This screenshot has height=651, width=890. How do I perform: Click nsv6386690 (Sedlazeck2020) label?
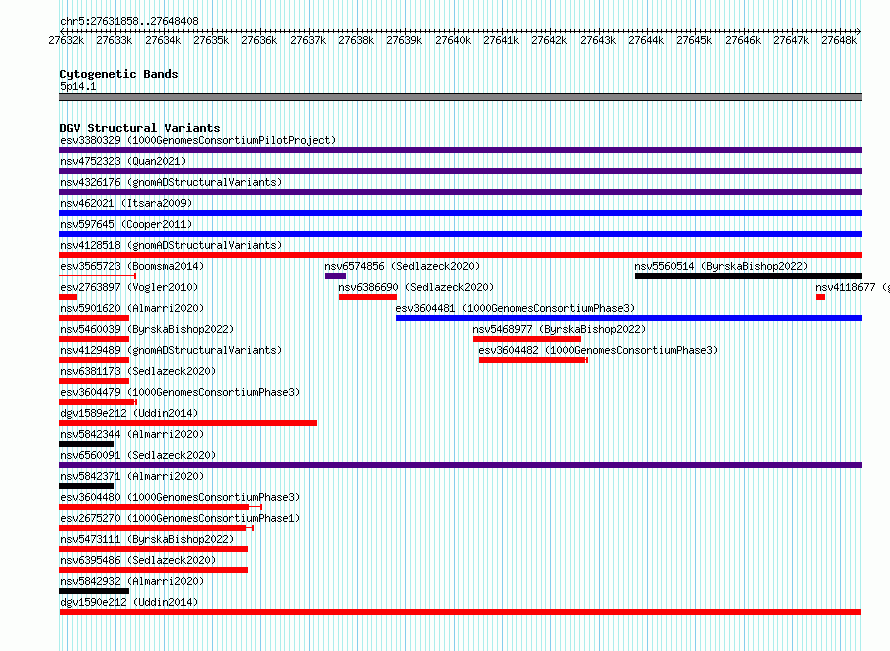pos(416,287)
